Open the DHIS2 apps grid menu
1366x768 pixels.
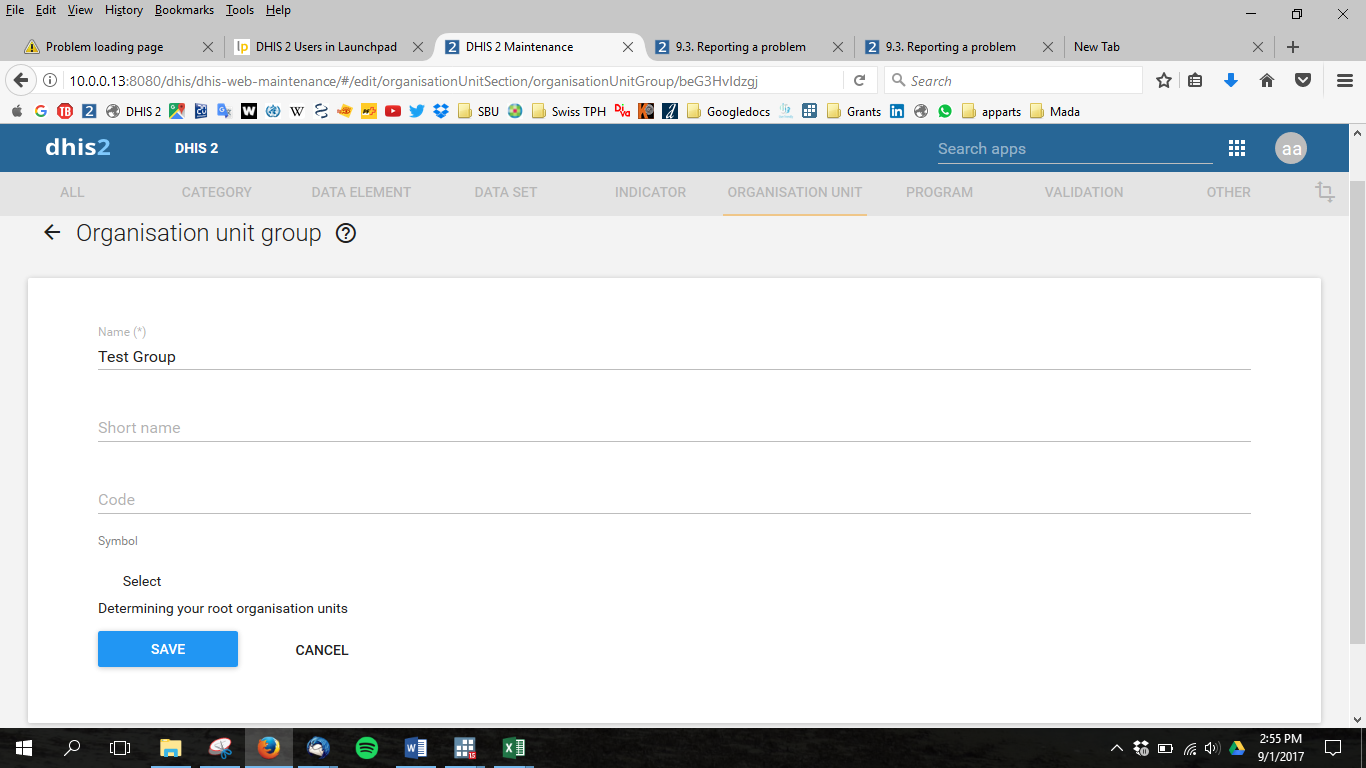point(1237,148)
